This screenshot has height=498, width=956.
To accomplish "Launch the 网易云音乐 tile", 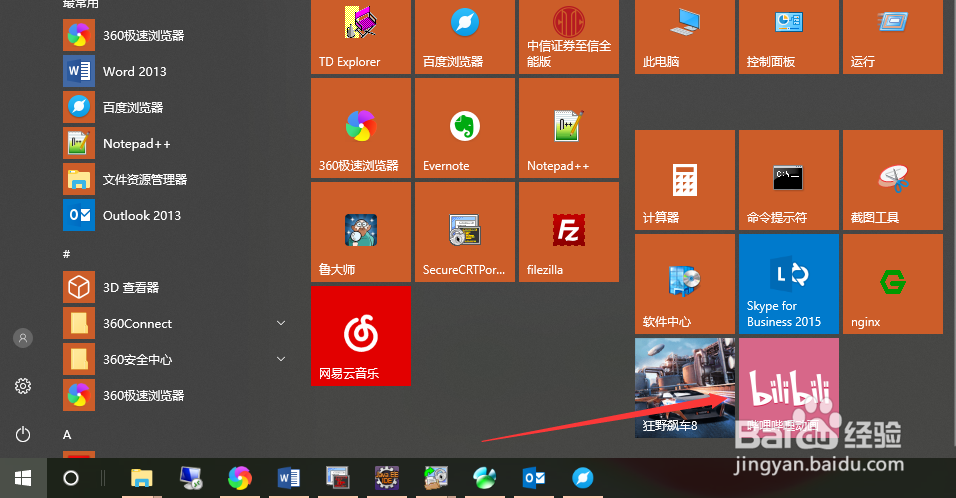I will tap(361, 336).
